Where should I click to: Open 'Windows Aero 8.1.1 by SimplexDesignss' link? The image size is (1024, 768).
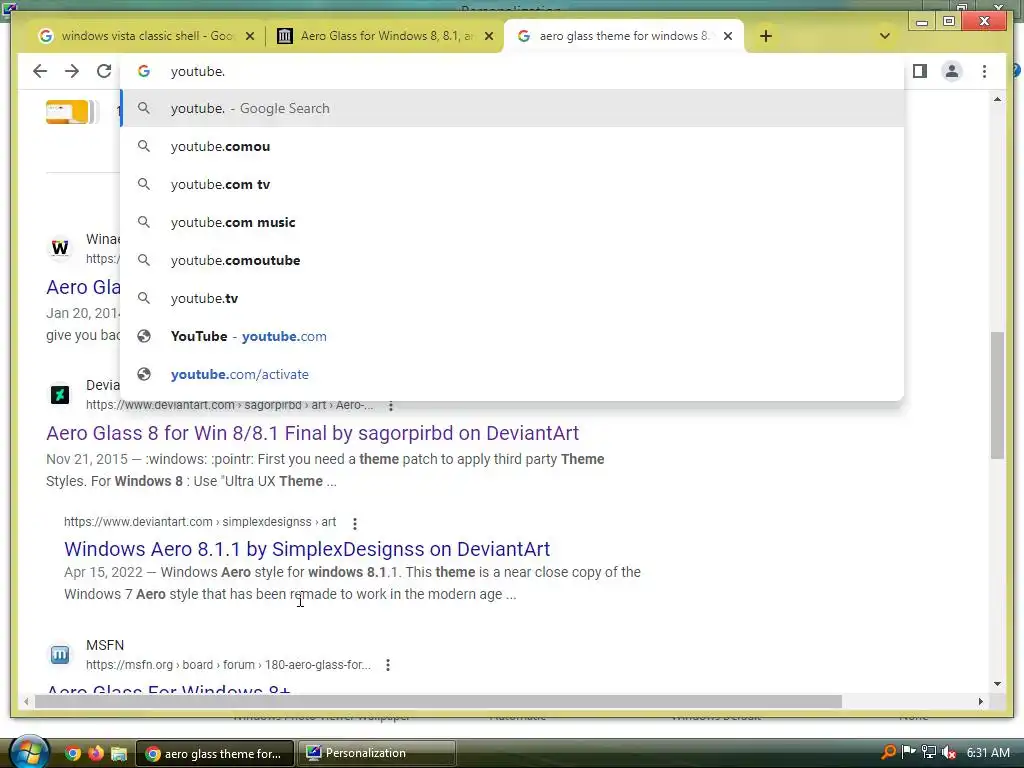pyautogui.click(x=307, y=549)
